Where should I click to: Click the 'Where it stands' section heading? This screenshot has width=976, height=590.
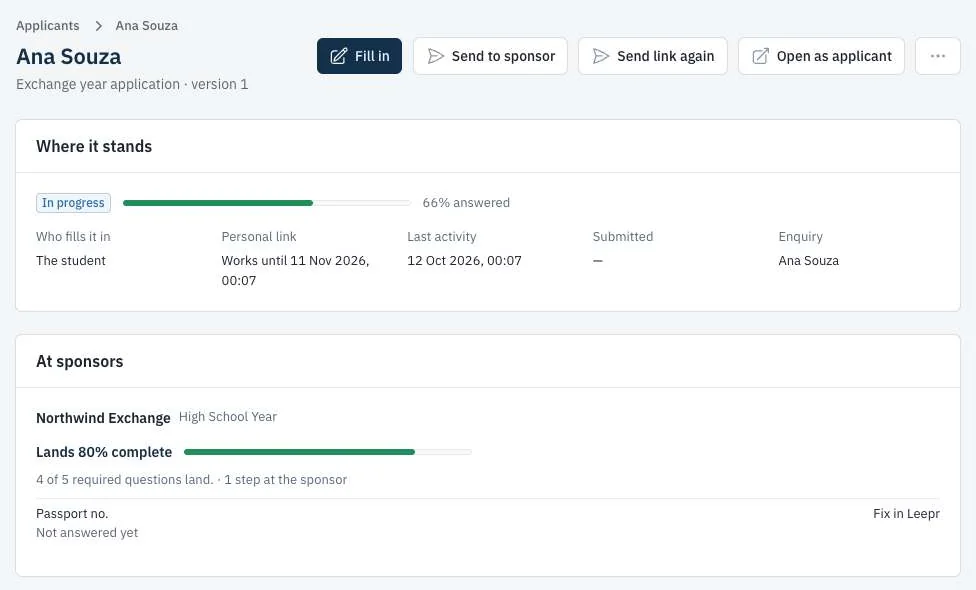pos(94,146)
